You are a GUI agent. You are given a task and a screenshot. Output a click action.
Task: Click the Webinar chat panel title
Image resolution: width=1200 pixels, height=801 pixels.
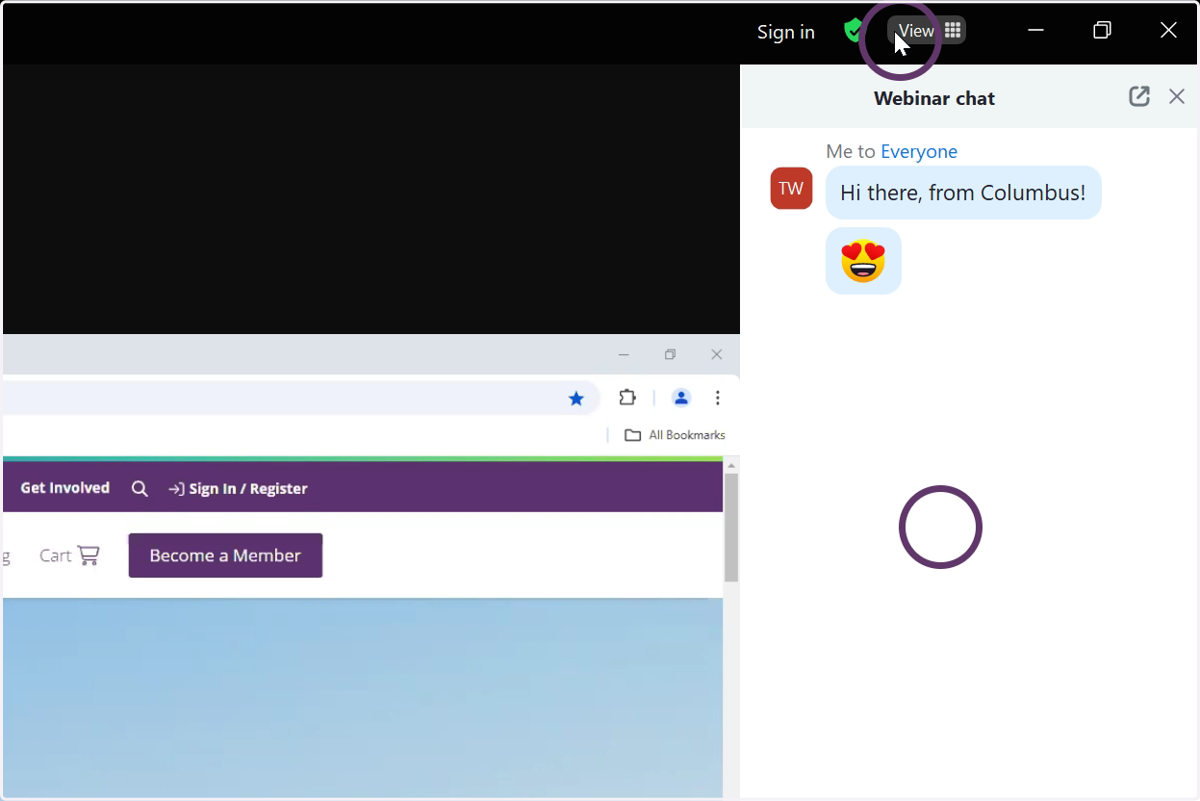point(934,98)
